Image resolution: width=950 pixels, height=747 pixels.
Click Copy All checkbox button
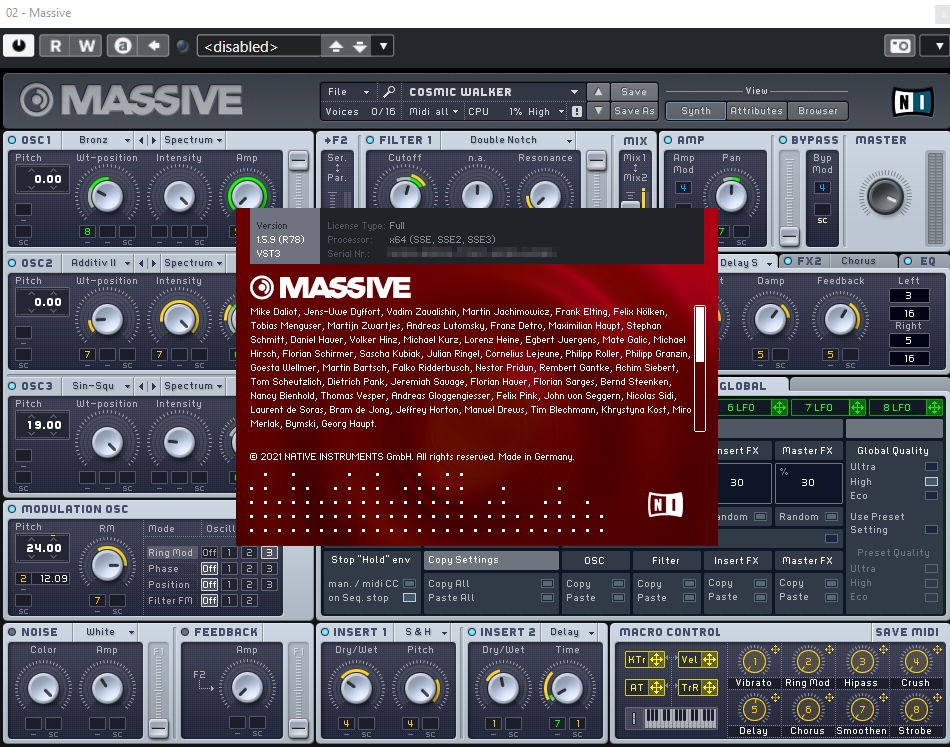click(x=548, y=583)
